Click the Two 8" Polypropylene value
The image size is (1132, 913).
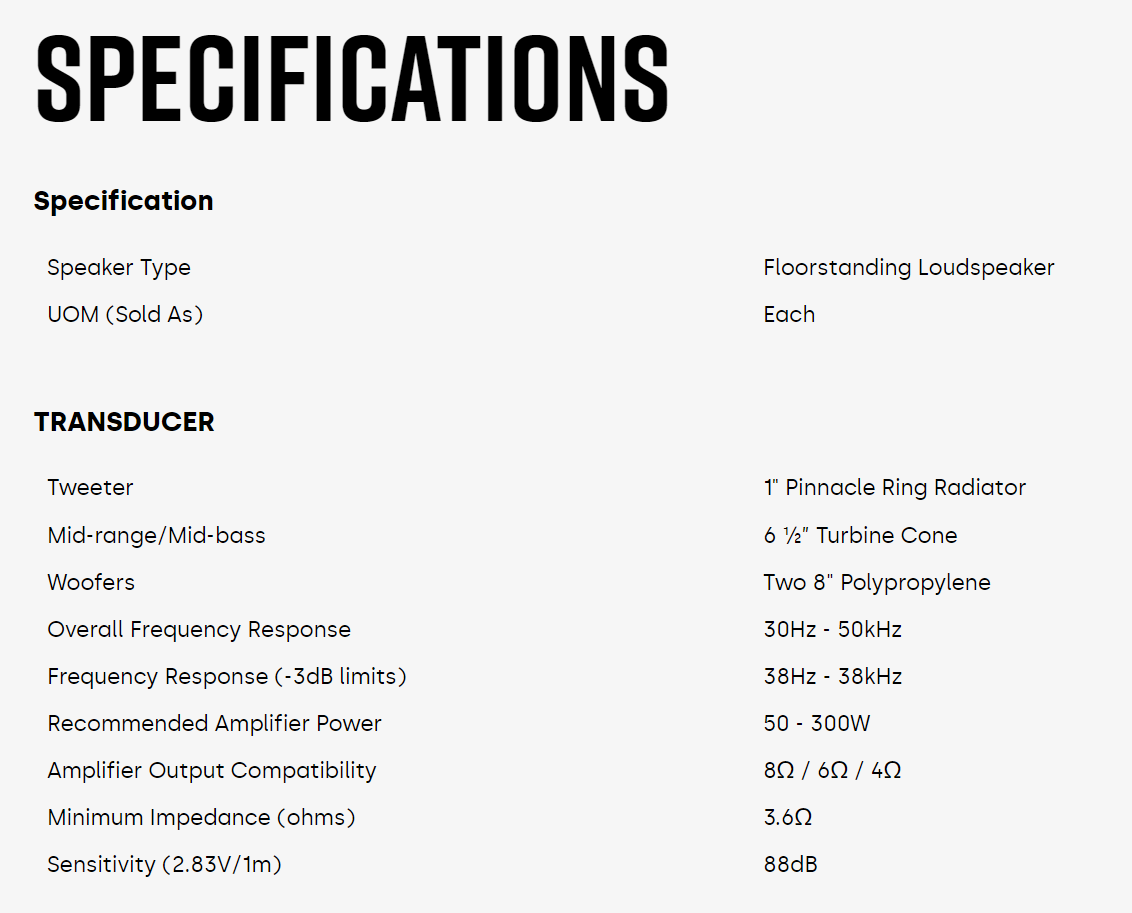point(877,583)
